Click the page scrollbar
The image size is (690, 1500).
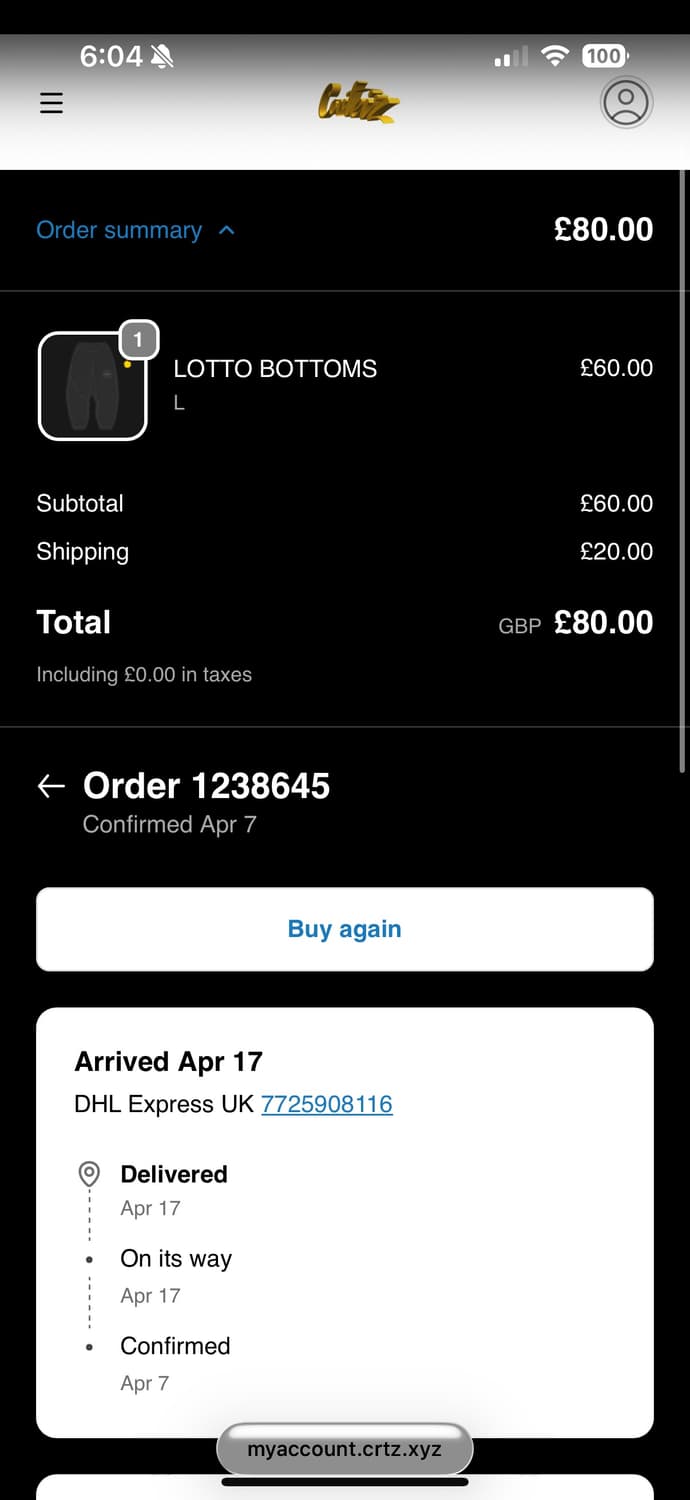pyautogui.click(x=683, y=470)
